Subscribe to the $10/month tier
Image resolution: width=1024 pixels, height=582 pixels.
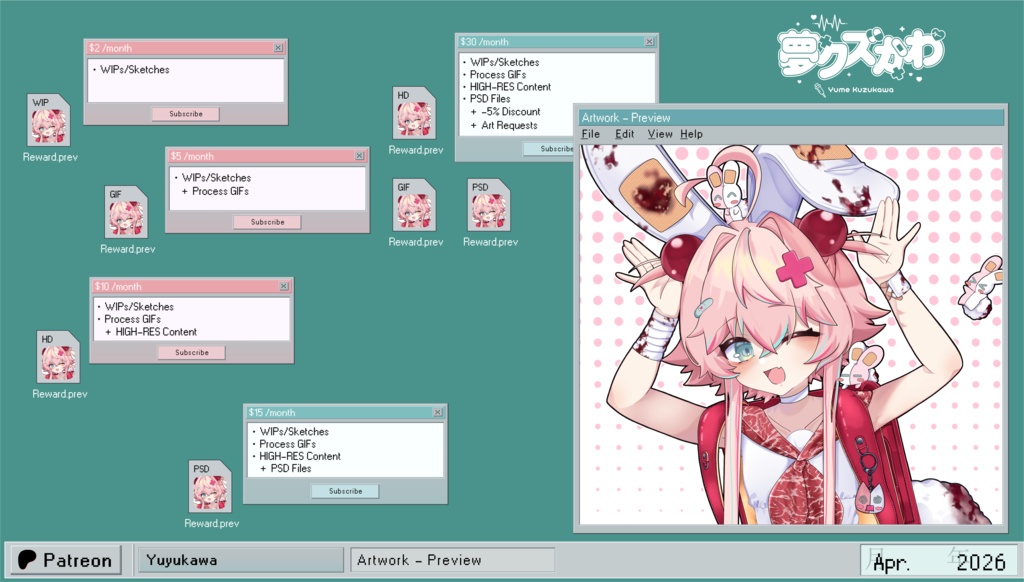click(x=191, y=352)
